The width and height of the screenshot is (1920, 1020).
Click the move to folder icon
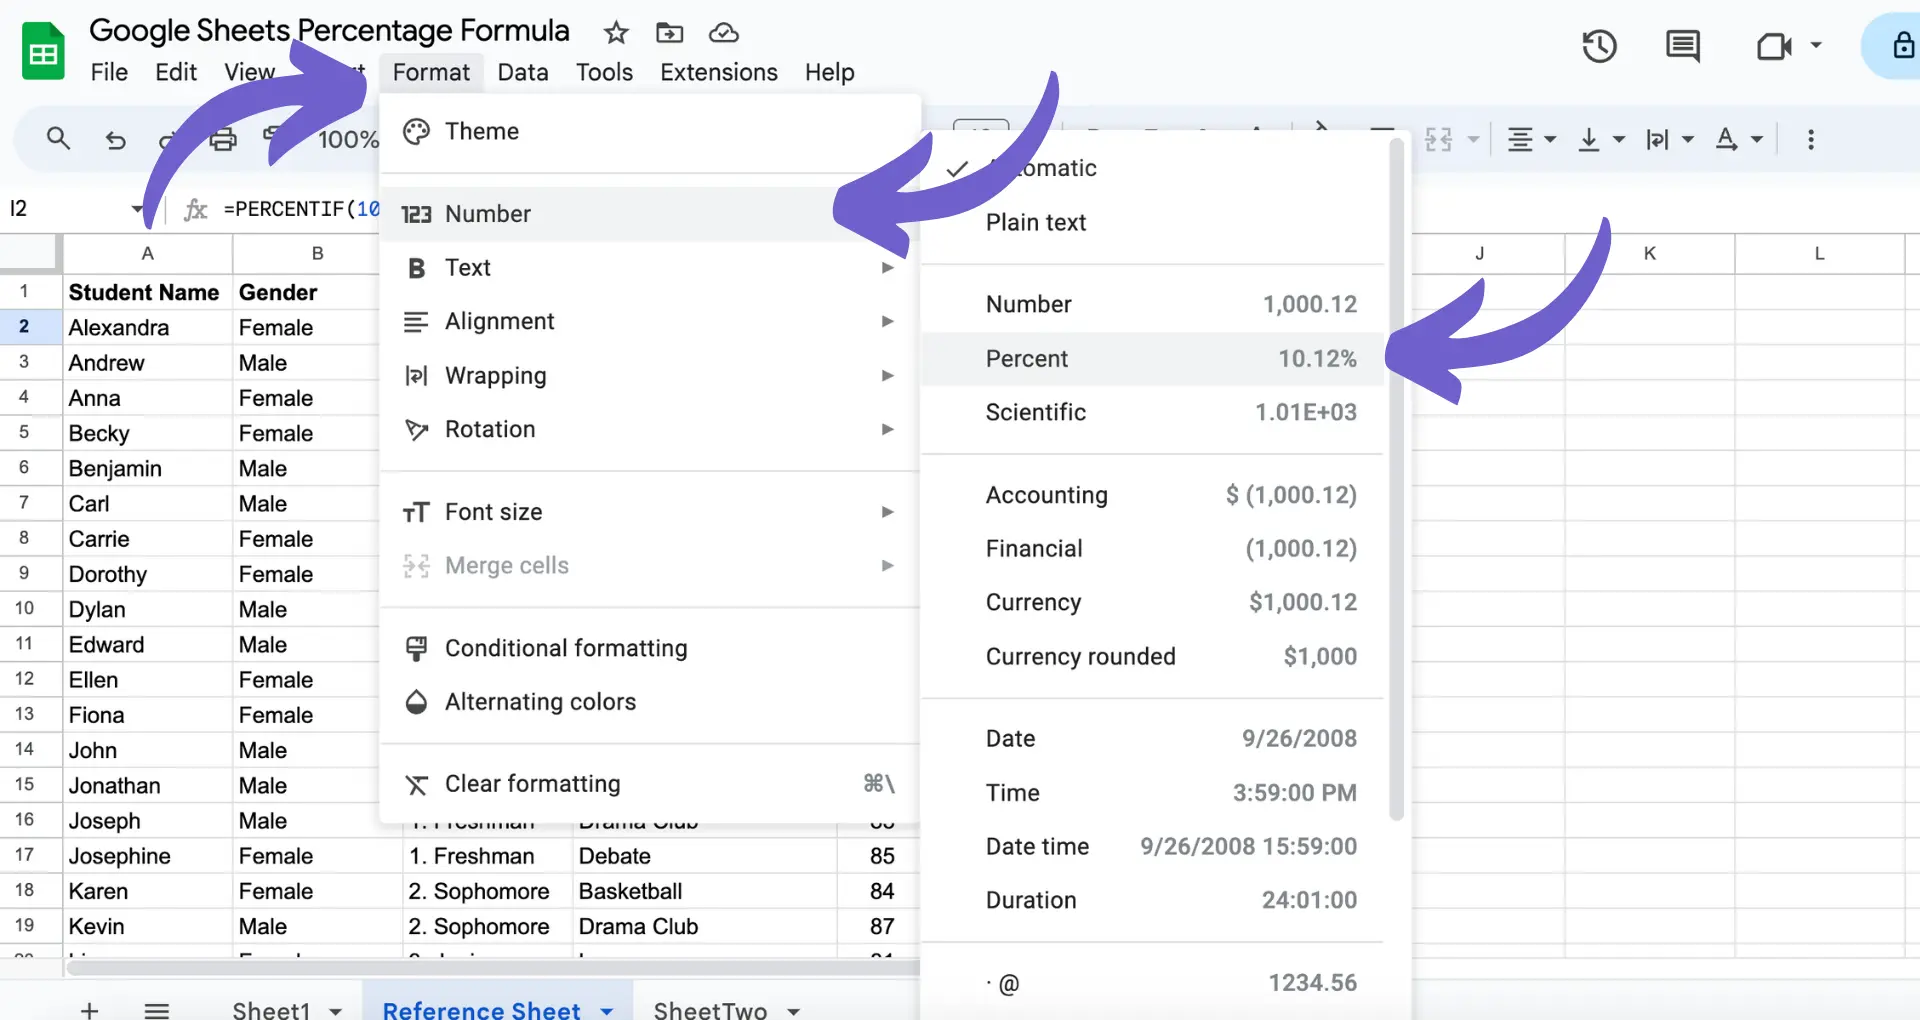coord(669,33)
